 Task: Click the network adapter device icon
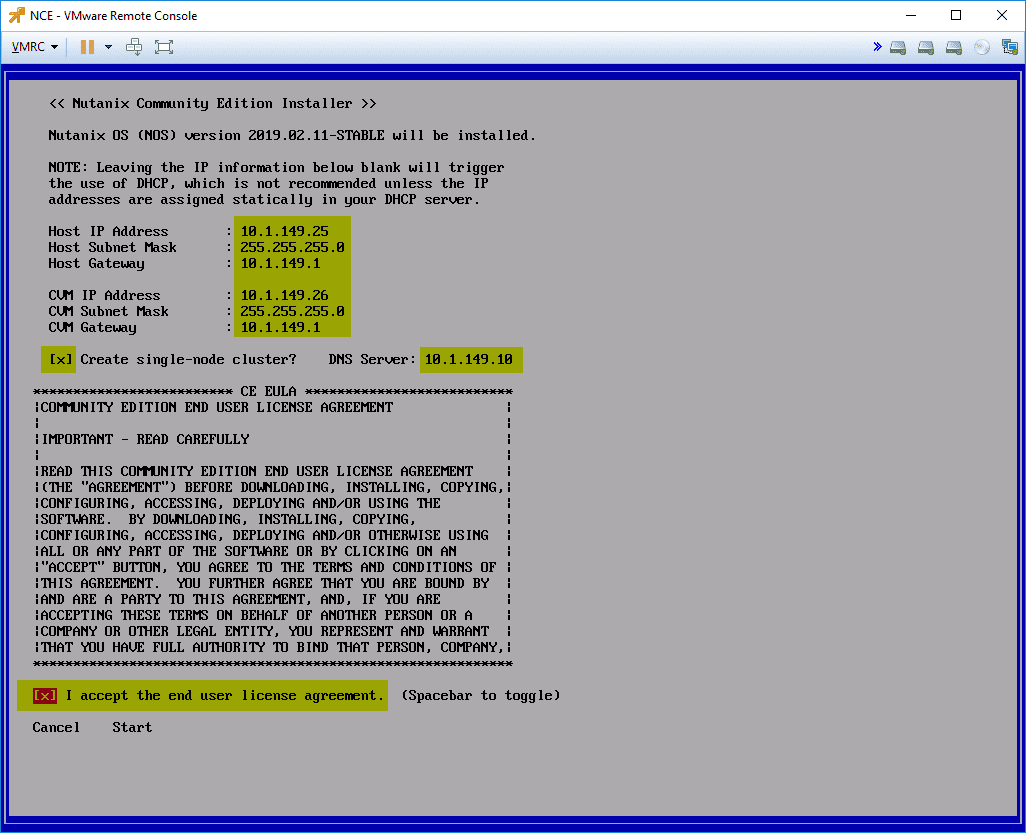coord(1010,47)
